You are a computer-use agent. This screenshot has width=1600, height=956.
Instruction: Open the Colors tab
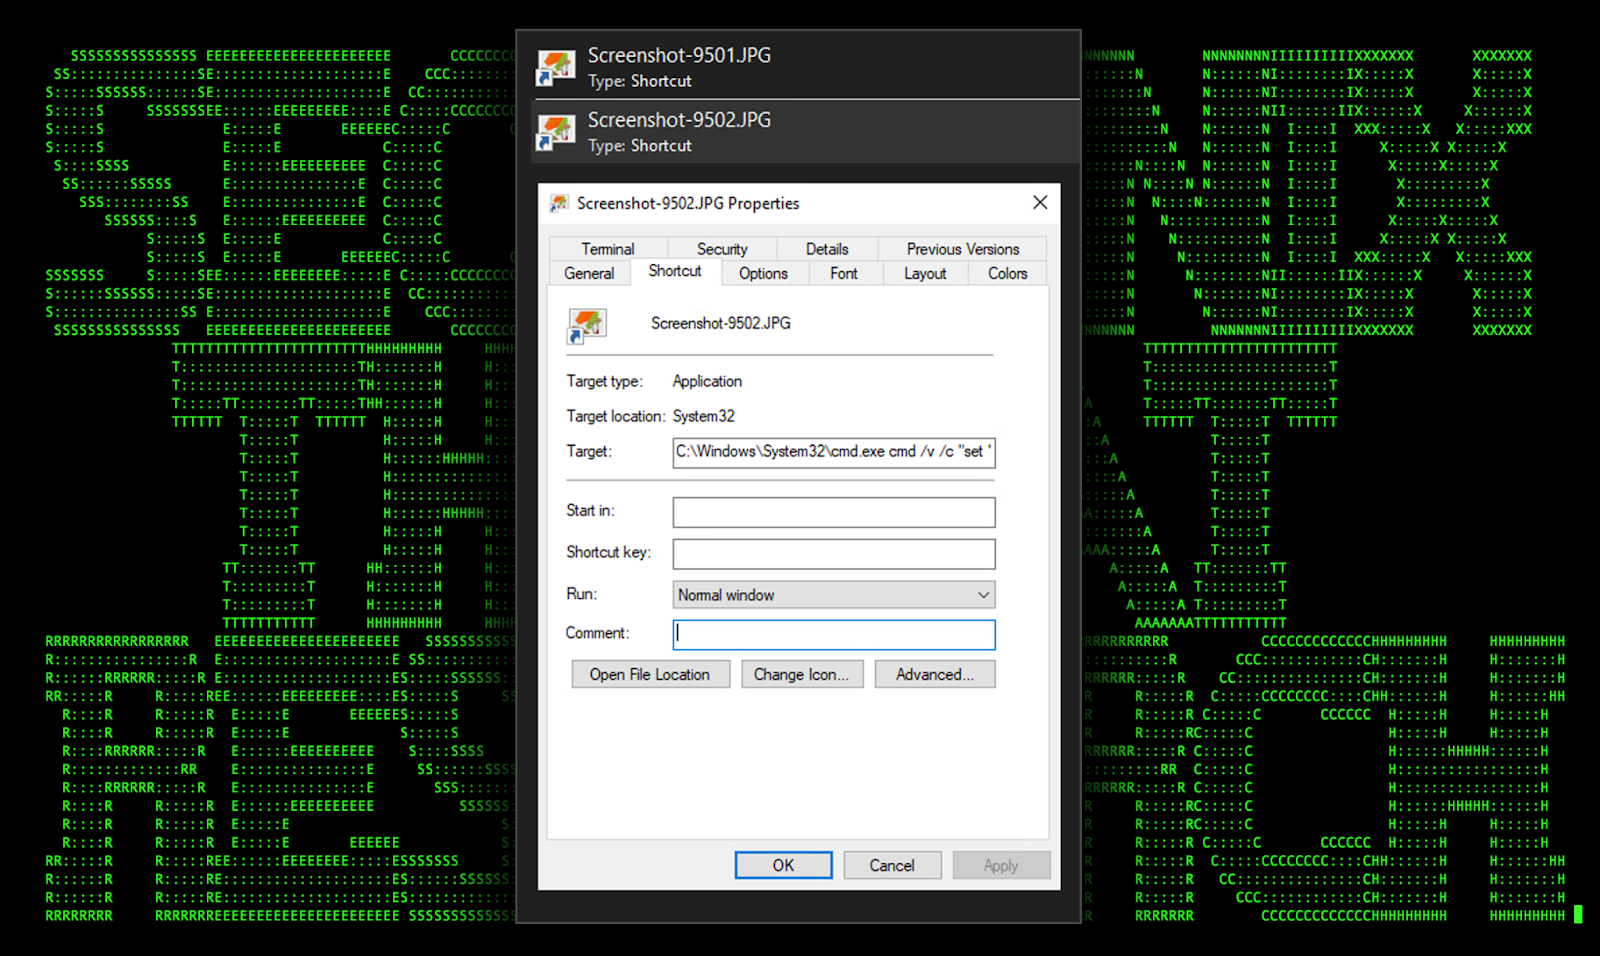[x=1007, y=273]
